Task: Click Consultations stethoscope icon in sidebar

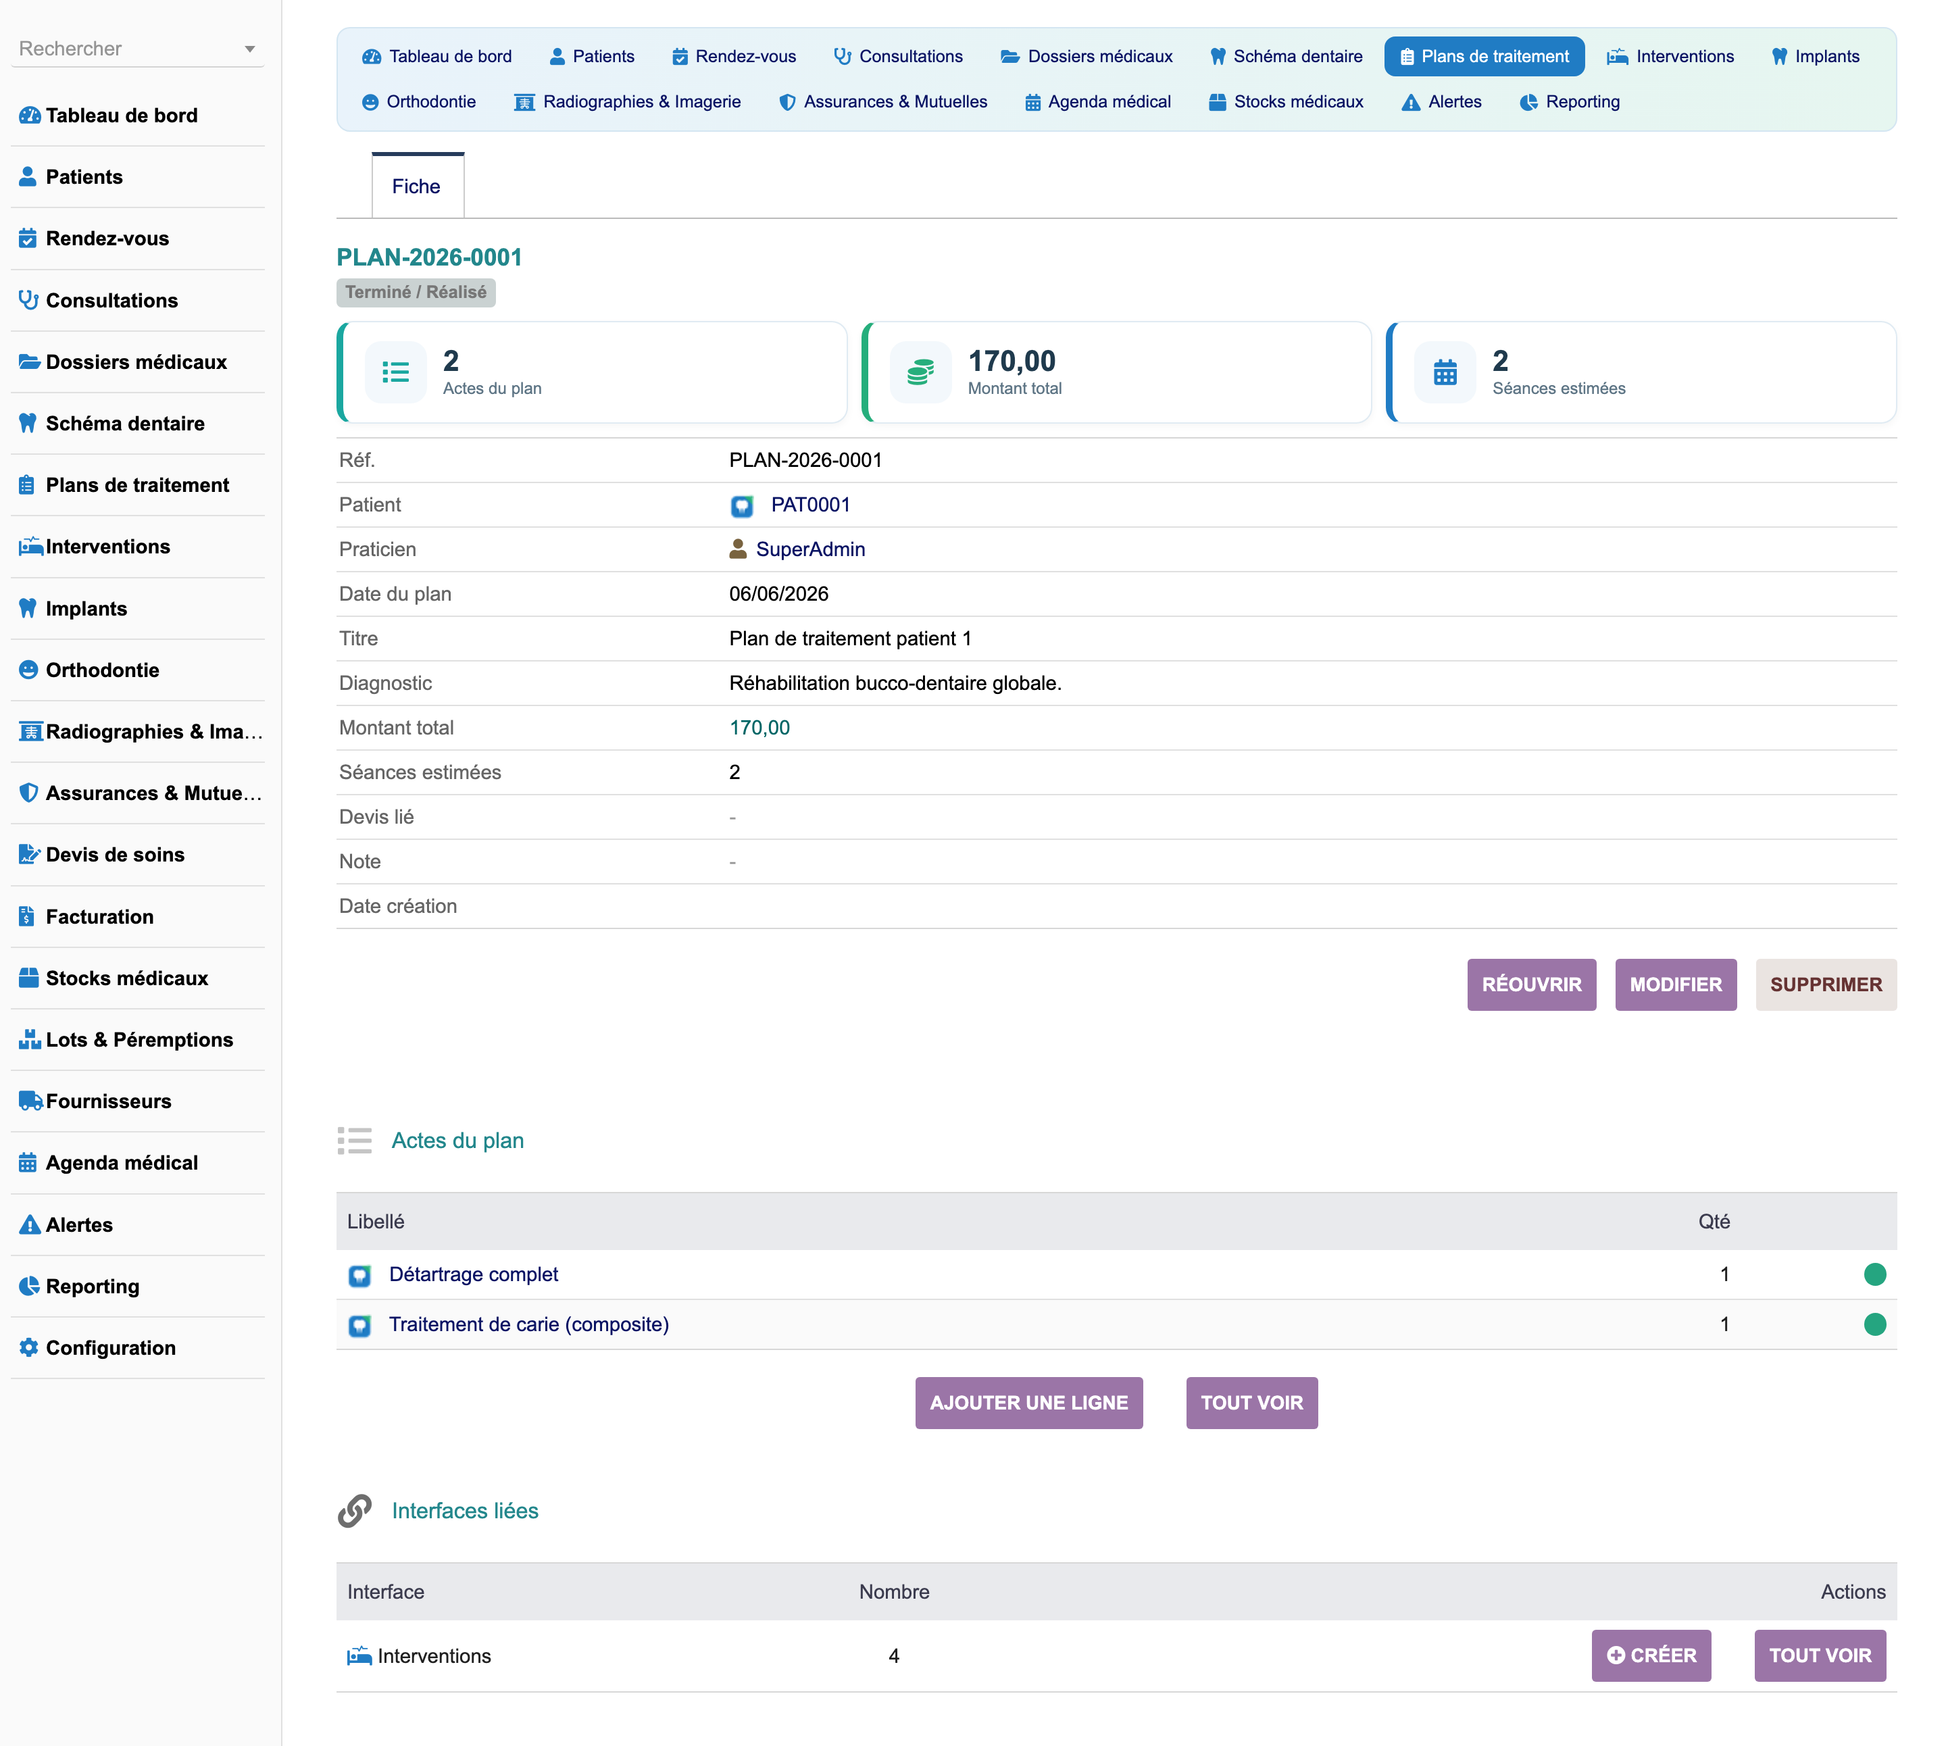Action: [x=28, y=300]
